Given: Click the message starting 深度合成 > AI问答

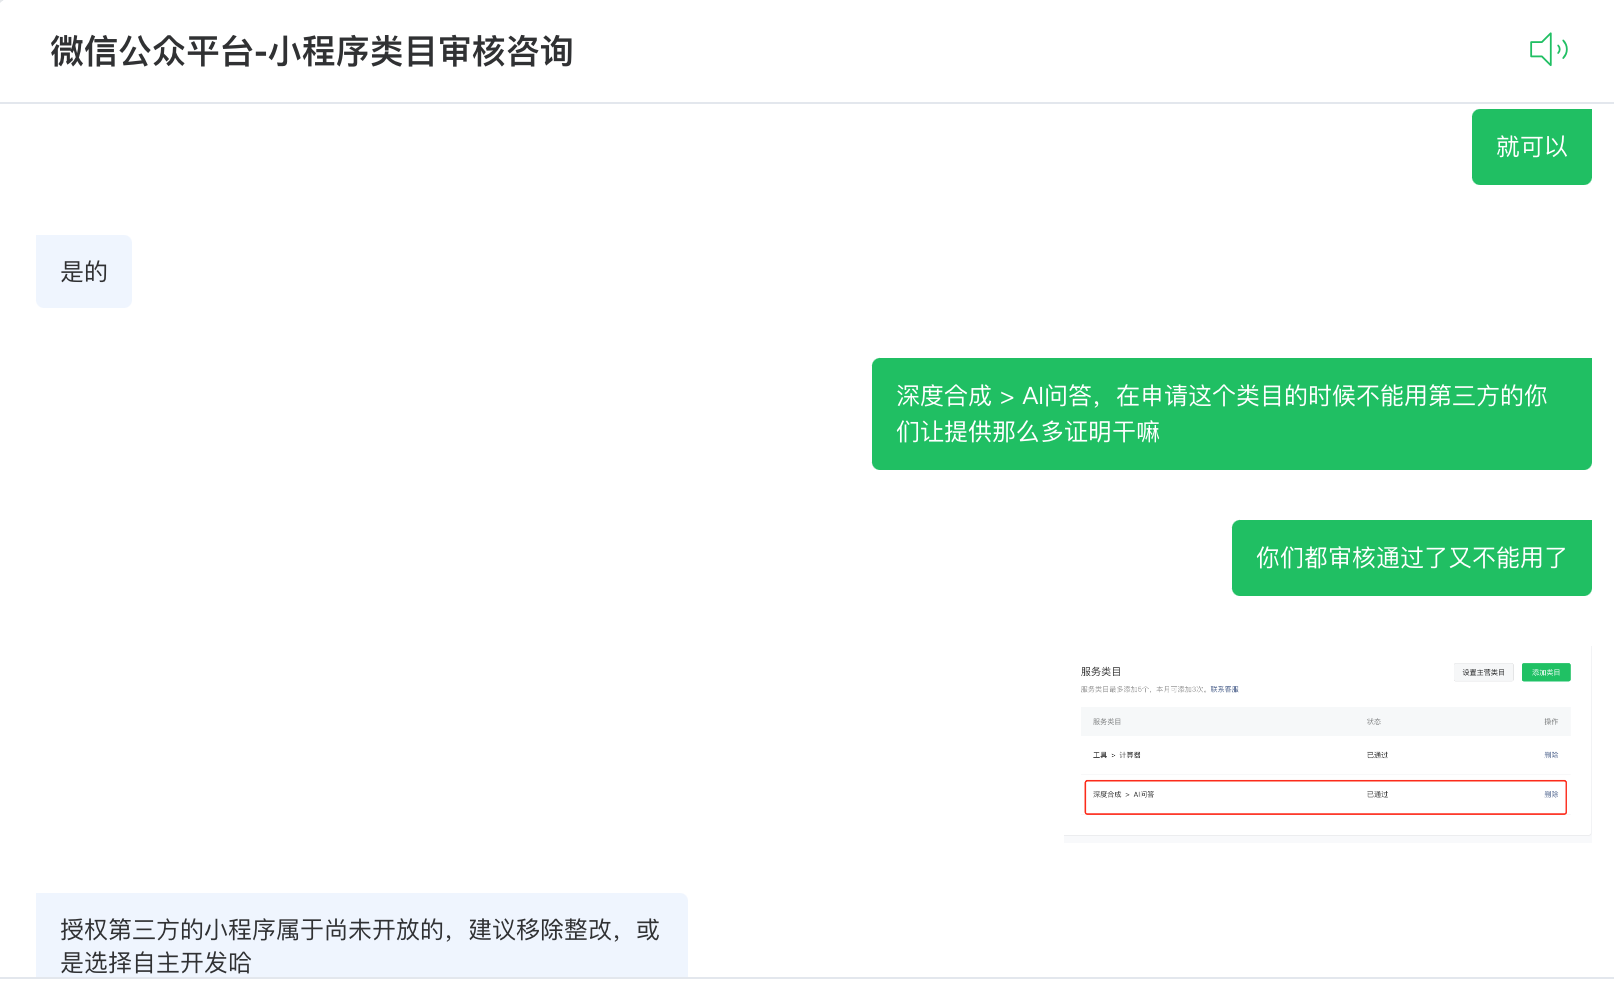Looking at the screenshot, I should click(1231, 414).
